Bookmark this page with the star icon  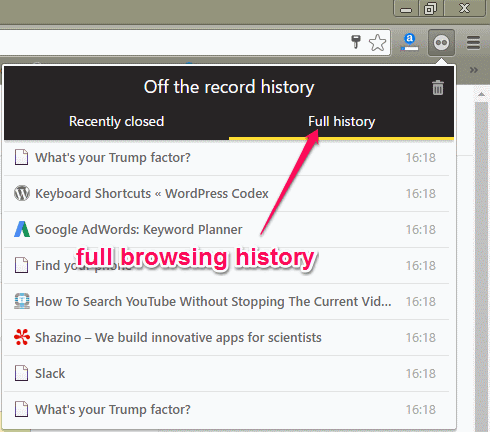click(x=377, y=43)
